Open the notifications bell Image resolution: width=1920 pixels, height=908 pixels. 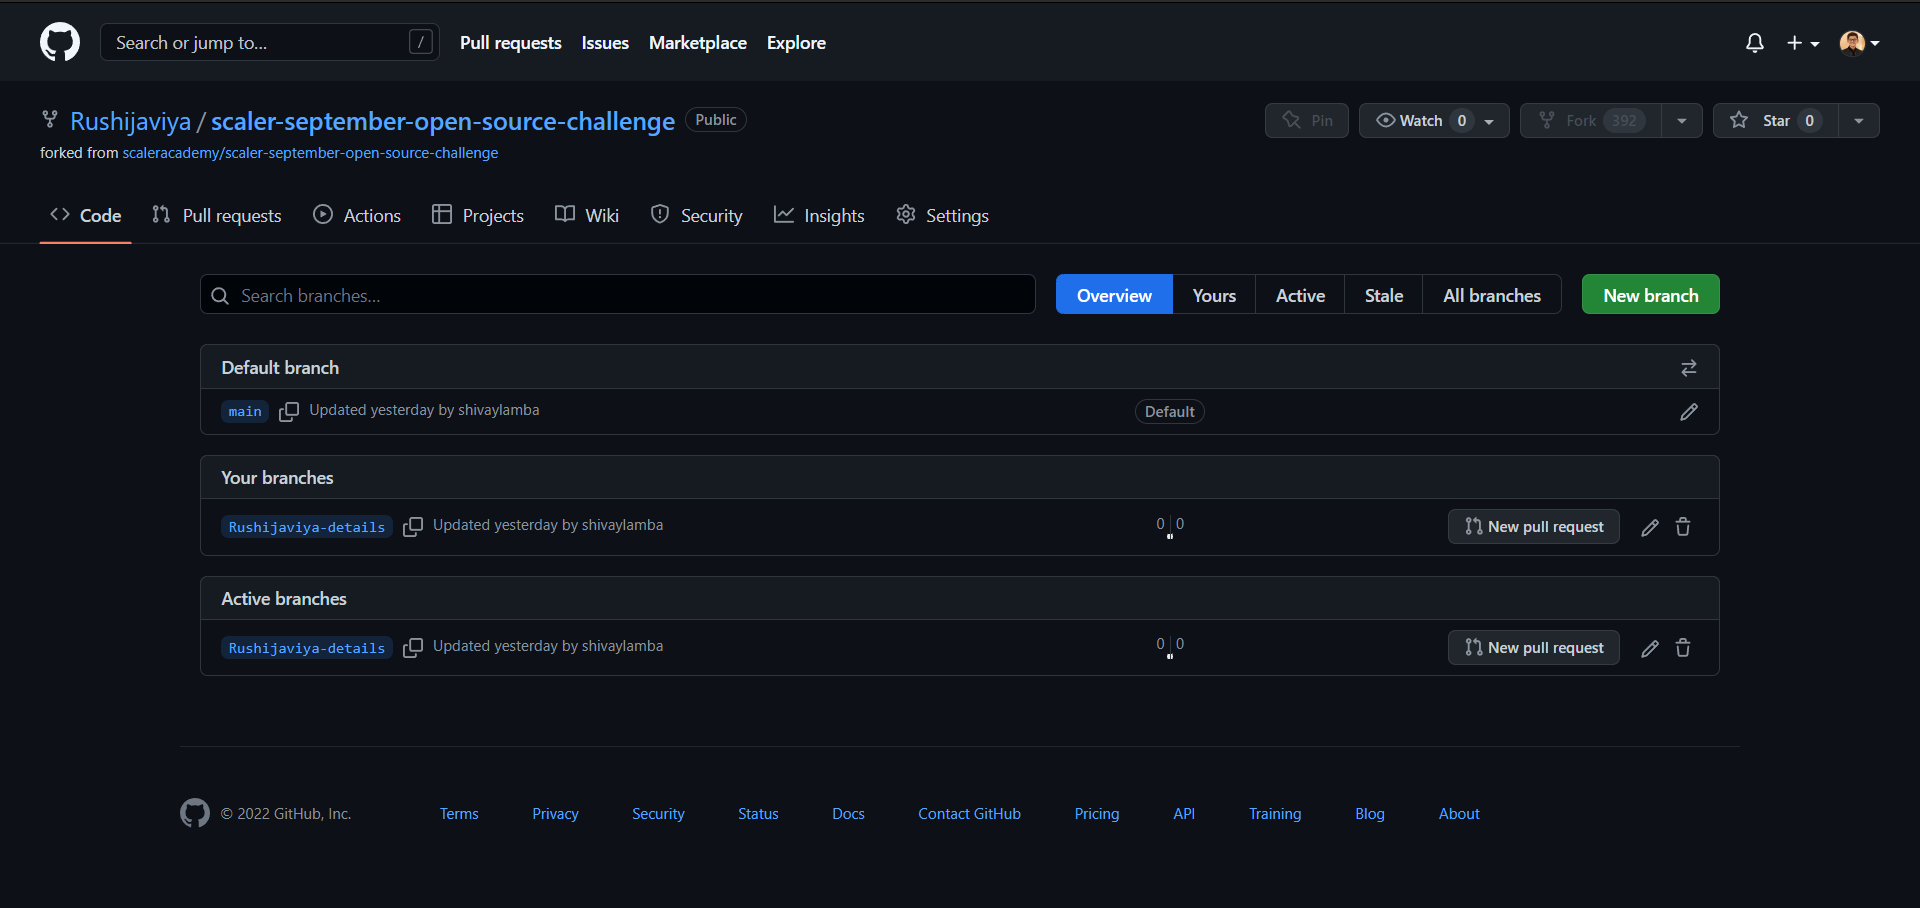pos(1755,42)
